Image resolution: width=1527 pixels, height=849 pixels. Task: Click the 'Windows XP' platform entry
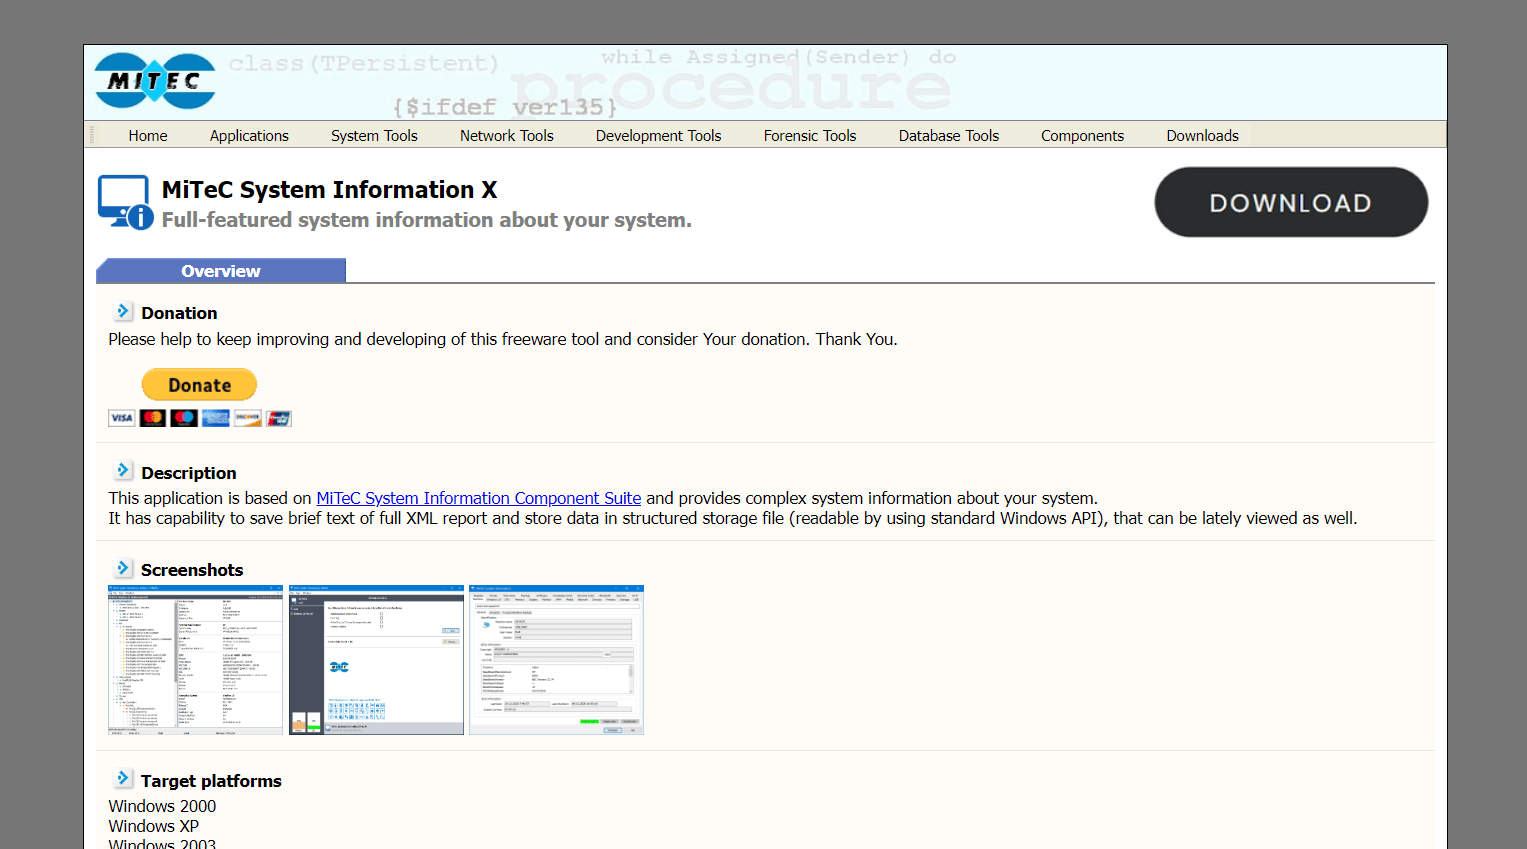[154, 826]
